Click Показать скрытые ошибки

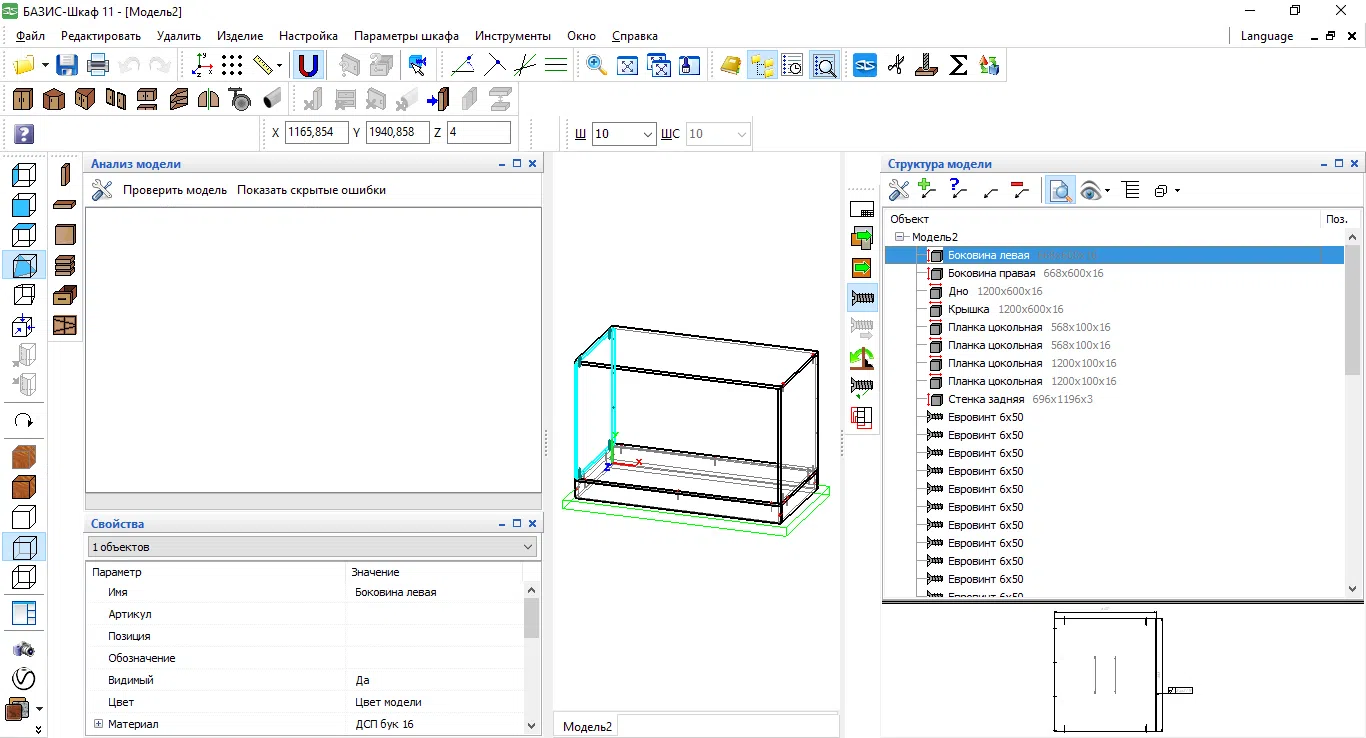(x=311, y=190)
